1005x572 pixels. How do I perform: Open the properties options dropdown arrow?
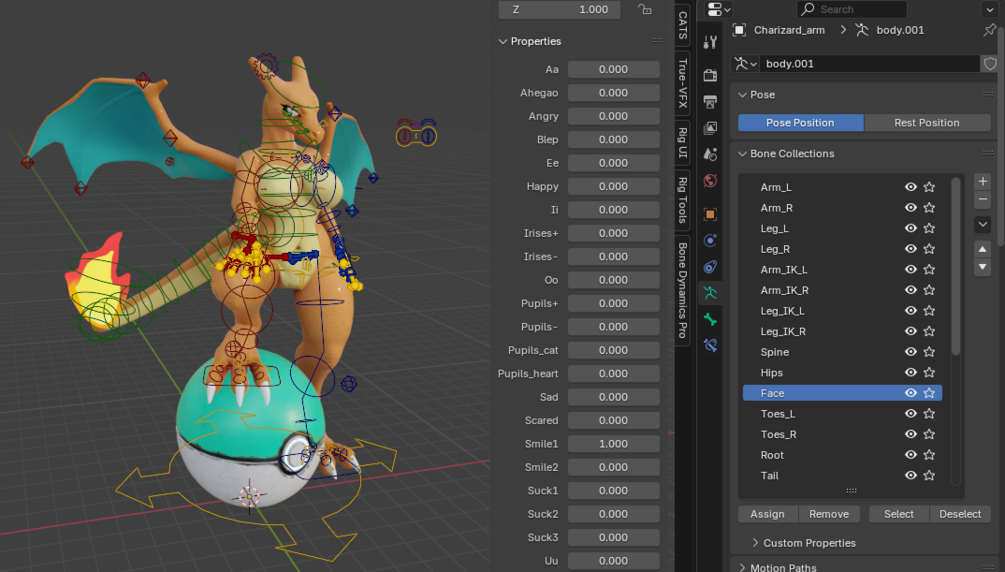[x=990, y=9]
